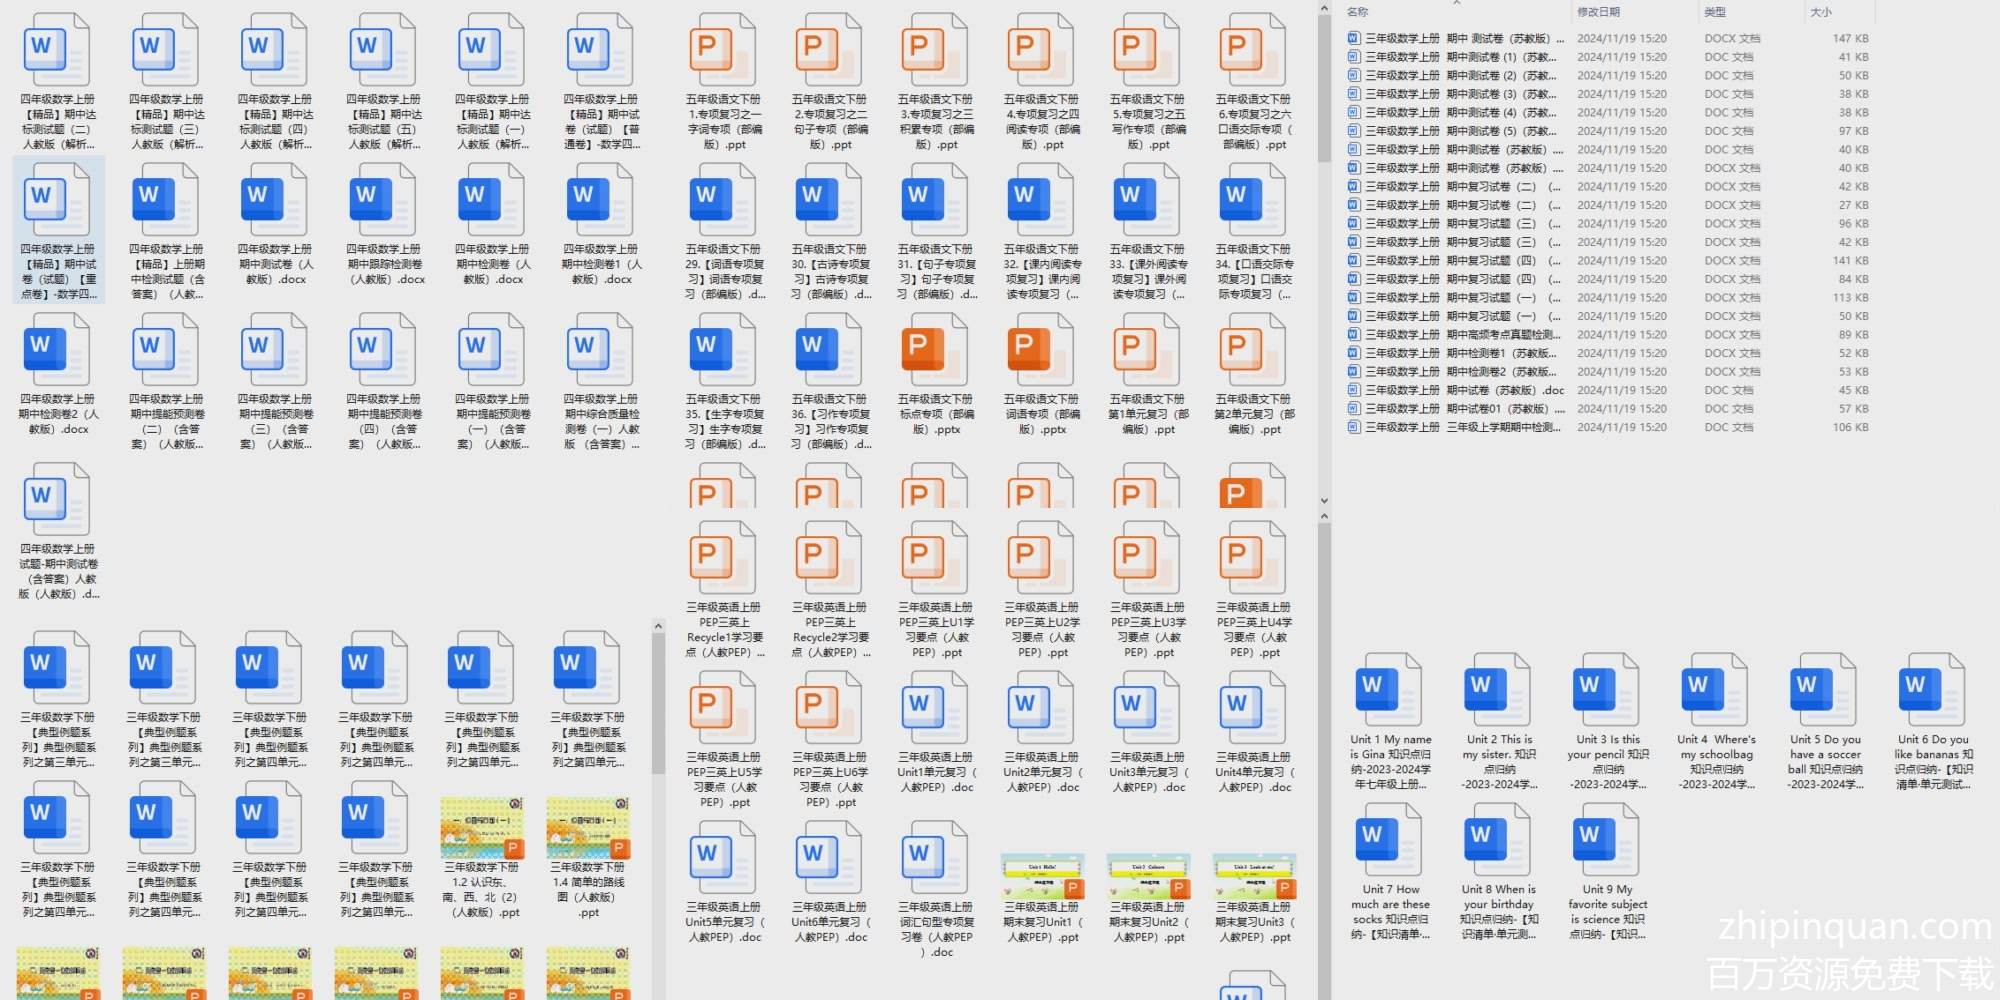Select the PEP三英上 Recycle1学习要点 PPT icon

tap(723, 557)
